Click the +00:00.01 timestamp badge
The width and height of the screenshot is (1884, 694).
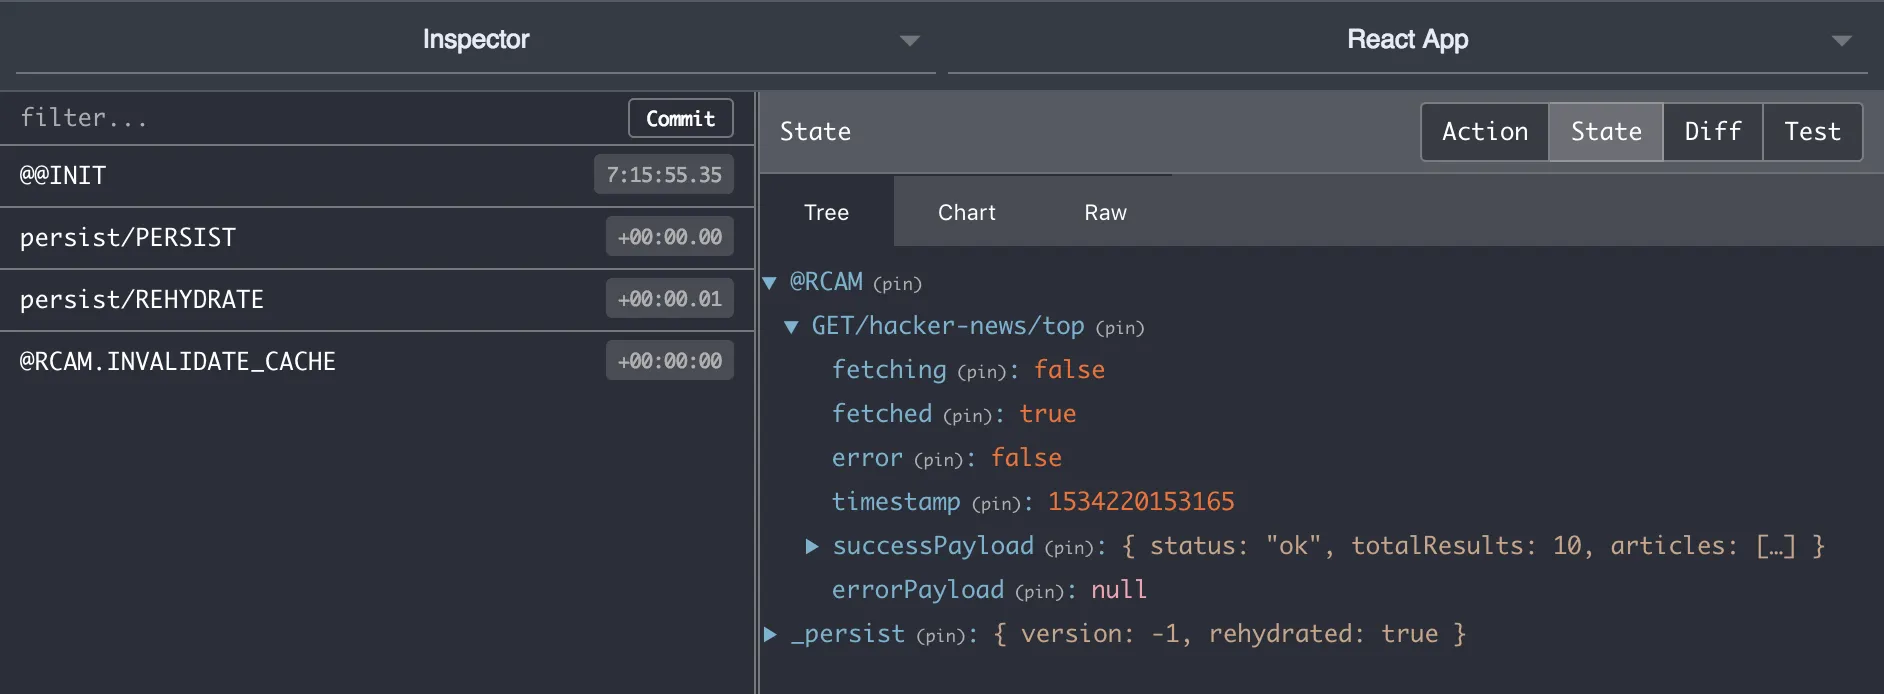pyautogui.click(x=670, y=299)
